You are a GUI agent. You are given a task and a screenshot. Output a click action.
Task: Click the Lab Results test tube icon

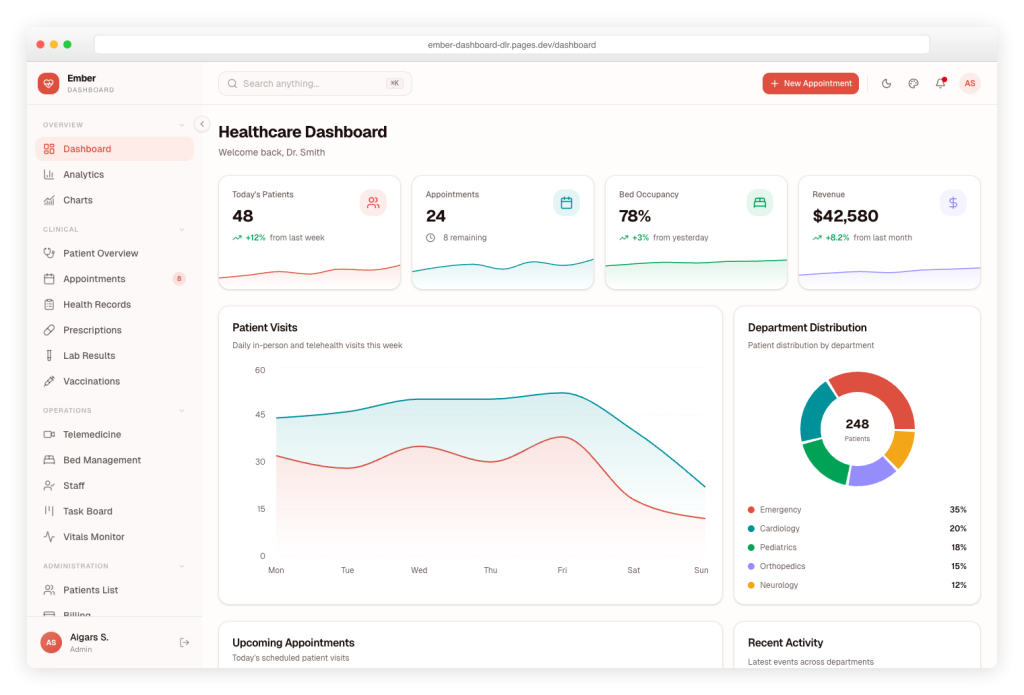tap(49, 355)
